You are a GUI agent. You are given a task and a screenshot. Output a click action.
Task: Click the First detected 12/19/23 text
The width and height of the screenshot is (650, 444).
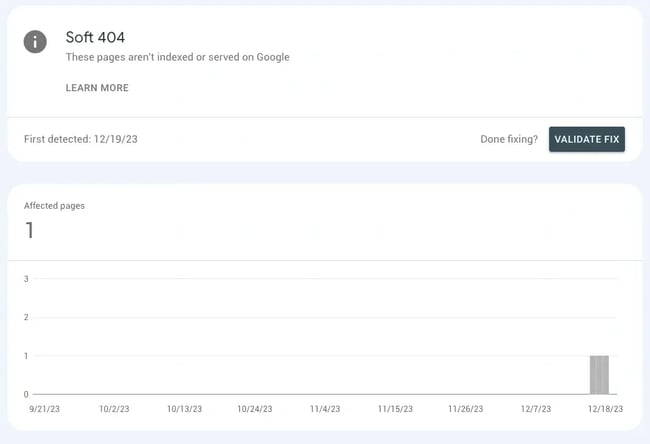coord(81,139)
